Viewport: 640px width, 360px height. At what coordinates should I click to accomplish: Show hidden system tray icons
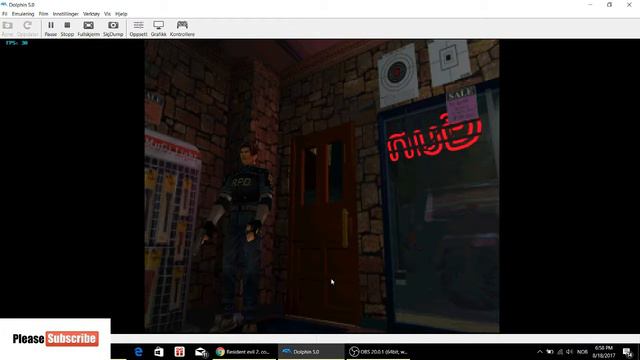[540, 352]
